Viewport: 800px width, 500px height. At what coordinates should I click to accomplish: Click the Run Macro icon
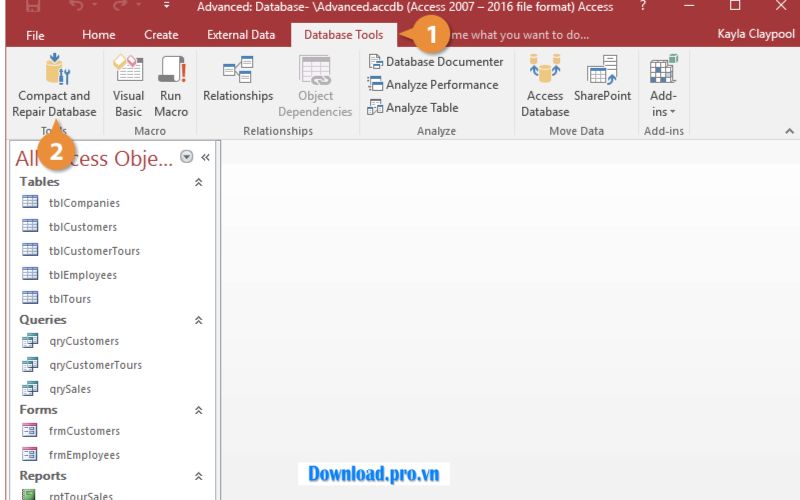click(171, 86)
